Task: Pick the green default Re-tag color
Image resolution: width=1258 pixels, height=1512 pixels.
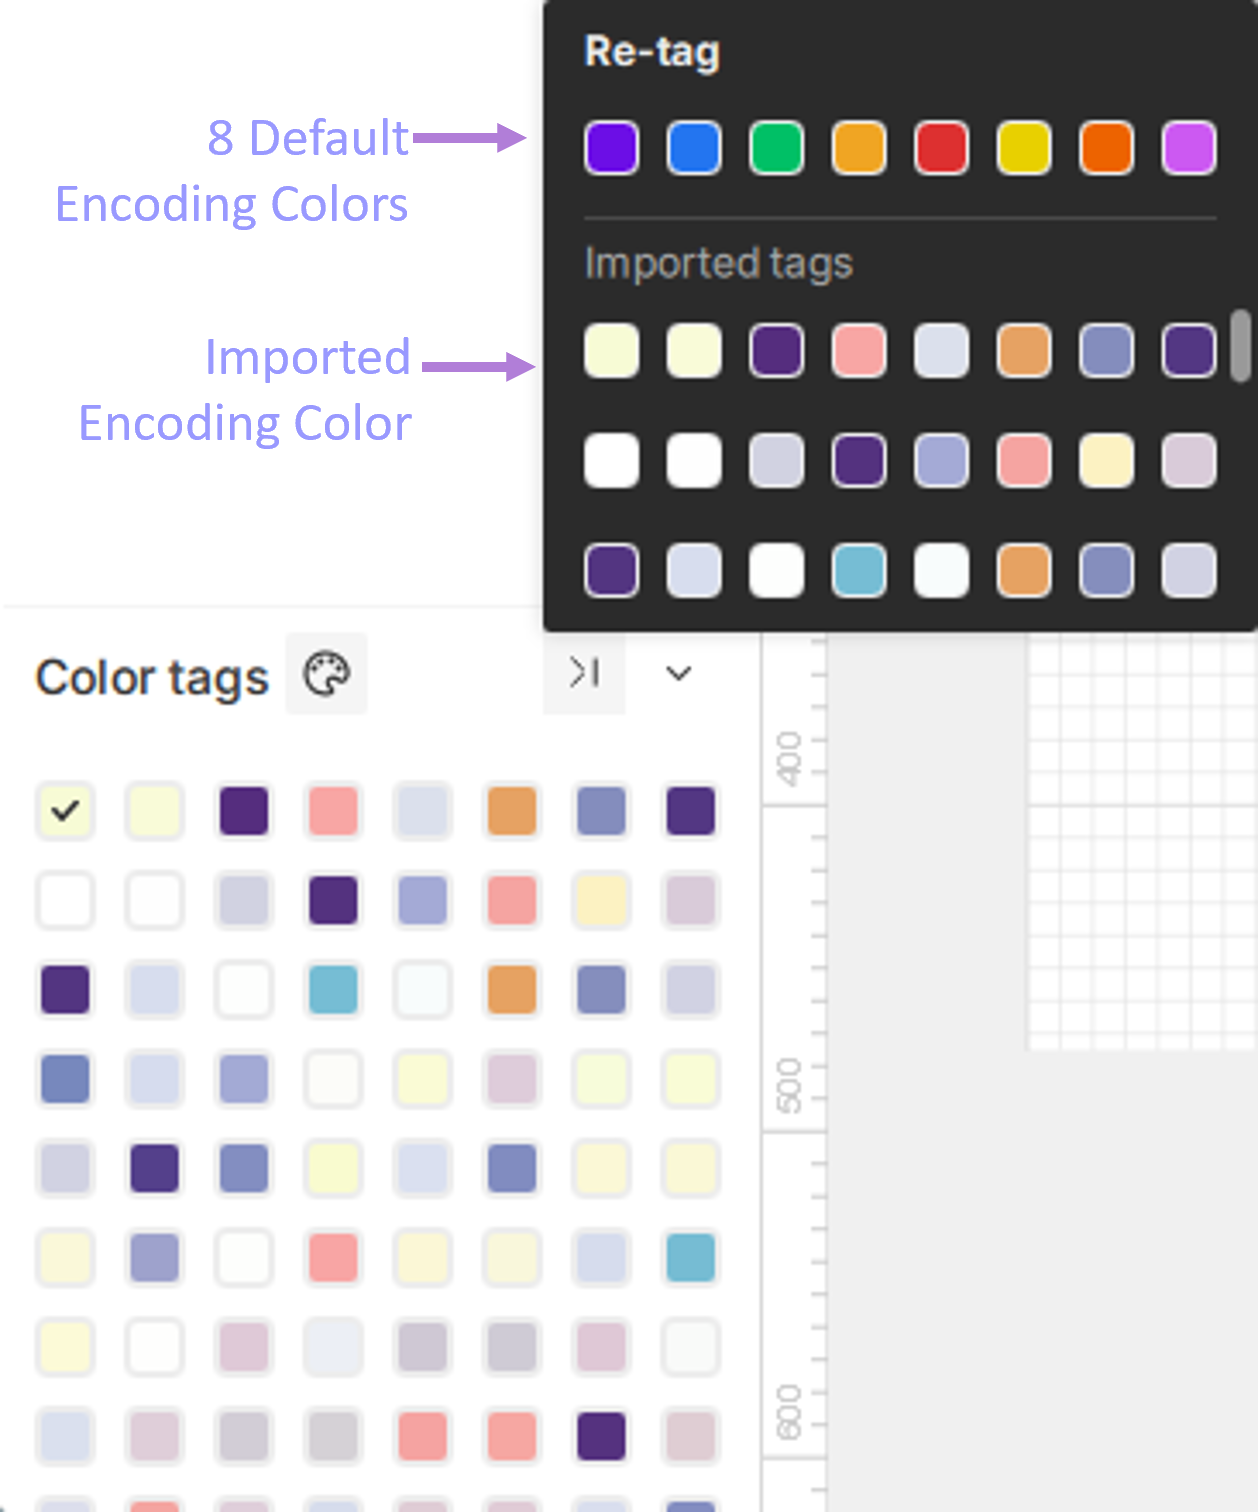Action: (x=776, y=148)
